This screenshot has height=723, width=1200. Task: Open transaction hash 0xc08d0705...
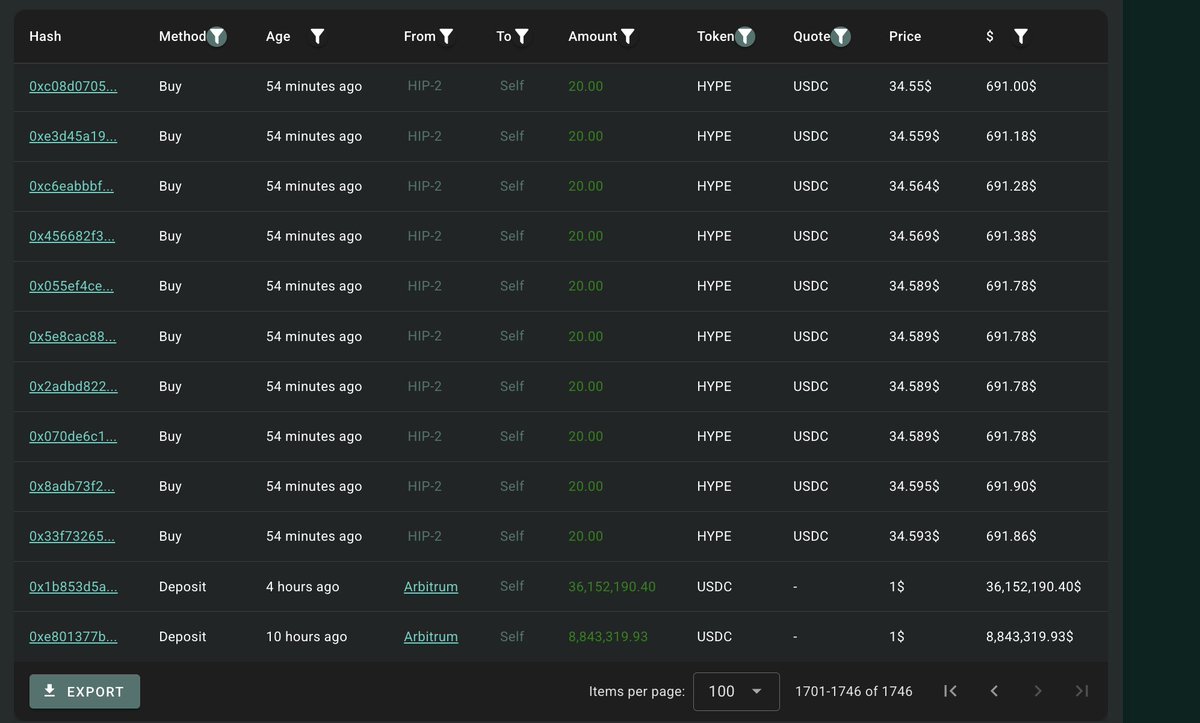(x=73, y=86)
